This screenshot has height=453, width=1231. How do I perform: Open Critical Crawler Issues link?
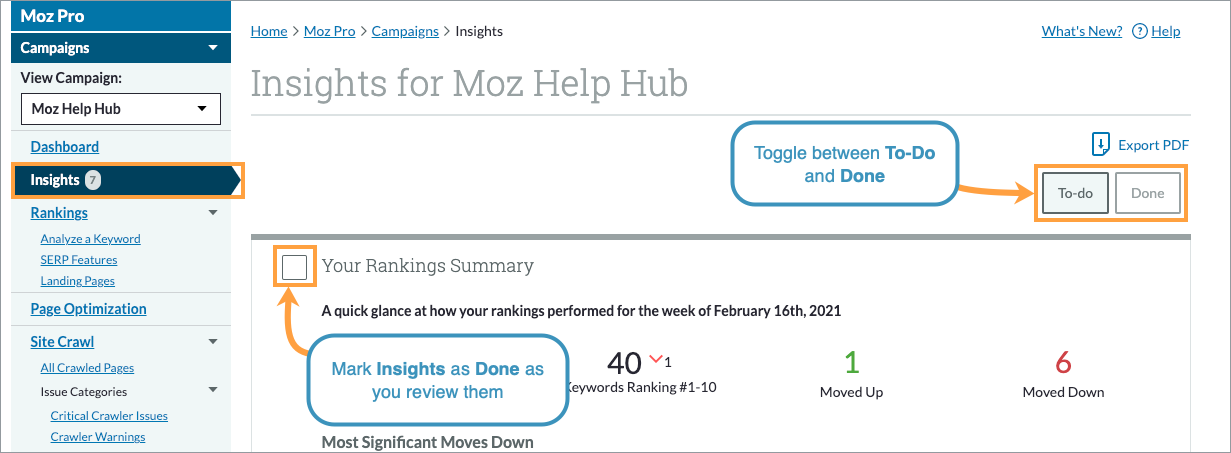tap(109, 416)
